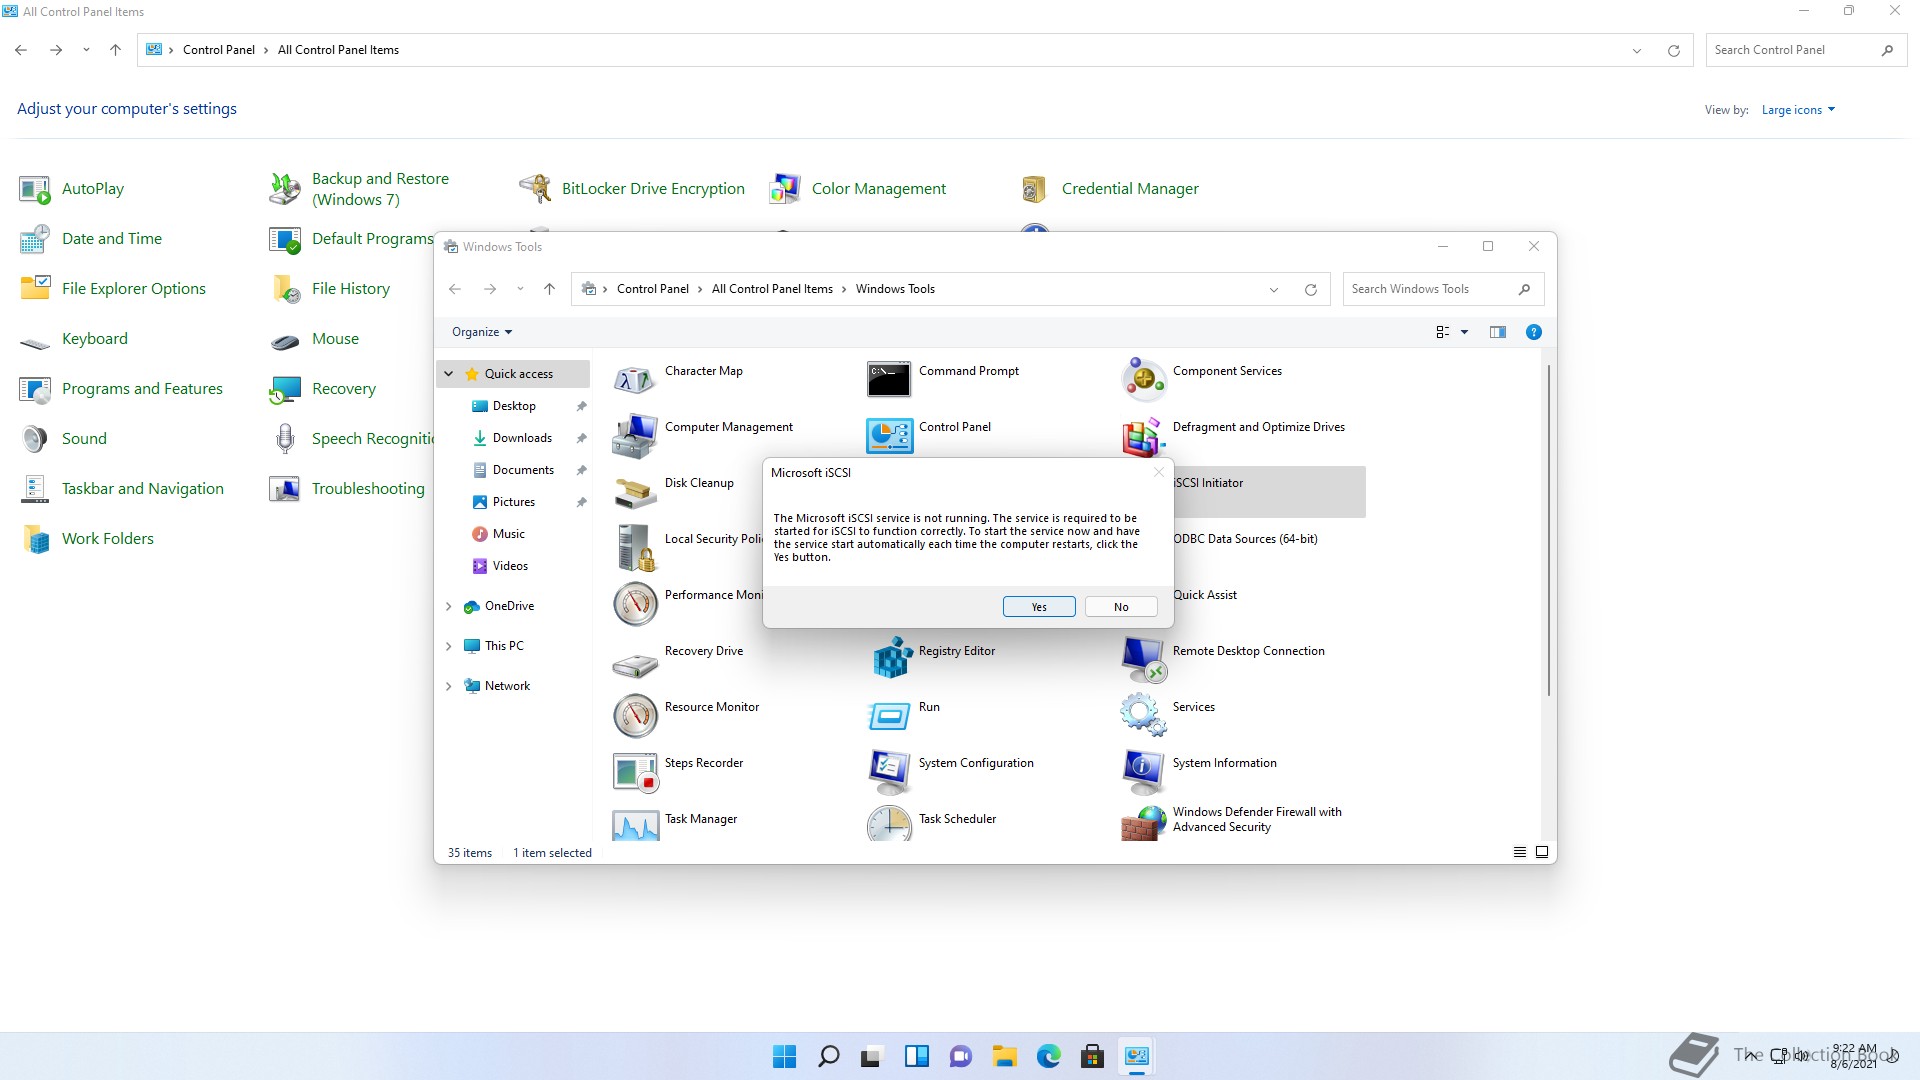Launch Registry Editor icon
Screen dimensions: 1920x1080
tap(891, 658)
